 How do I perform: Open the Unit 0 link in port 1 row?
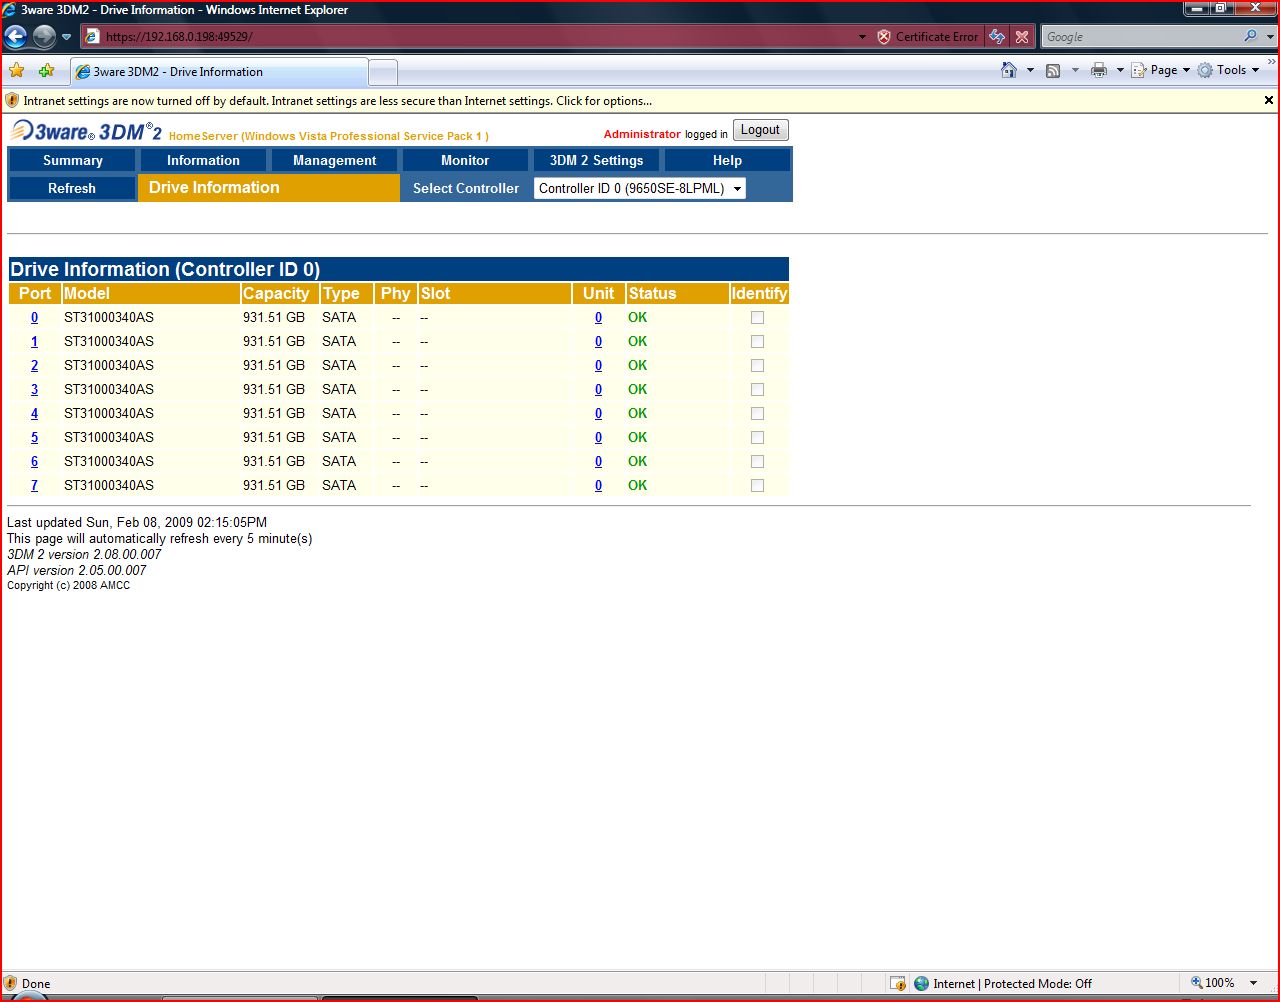pos(598,341)
